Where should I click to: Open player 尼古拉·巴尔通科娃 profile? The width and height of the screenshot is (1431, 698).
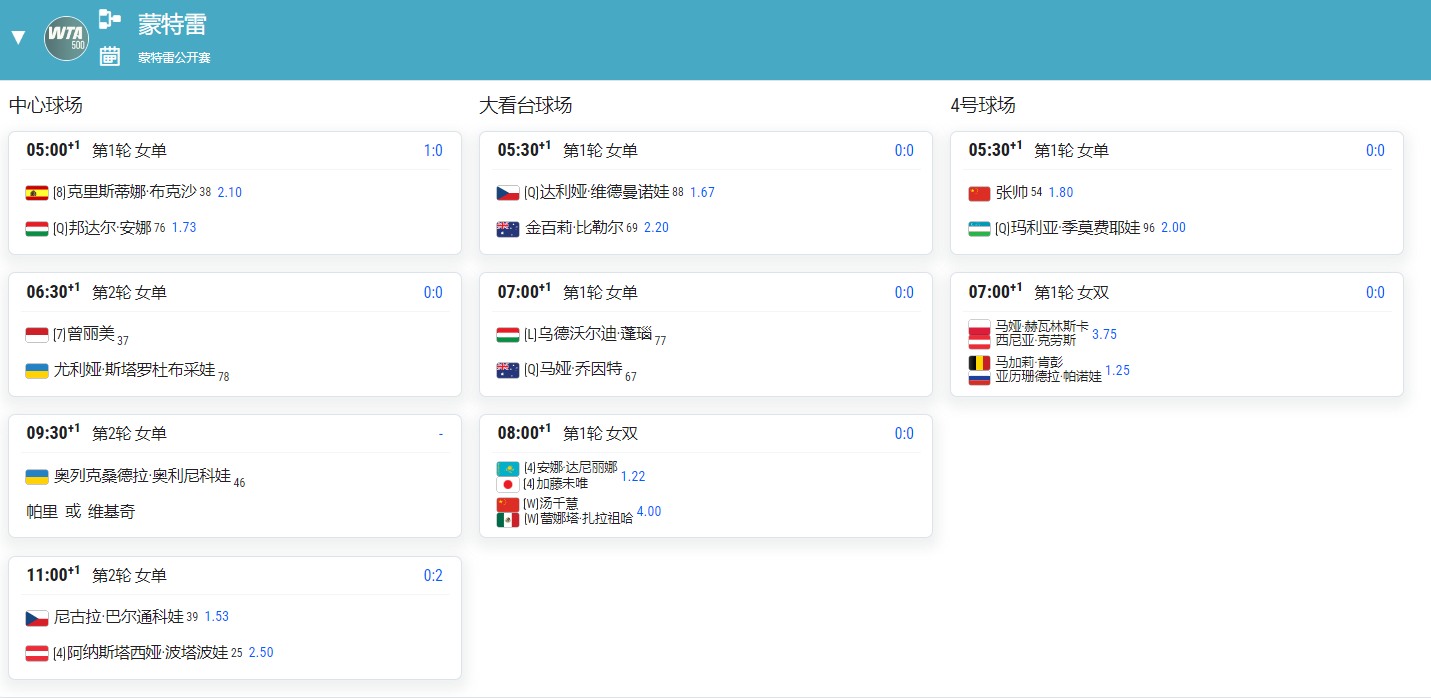pos(119,616)
